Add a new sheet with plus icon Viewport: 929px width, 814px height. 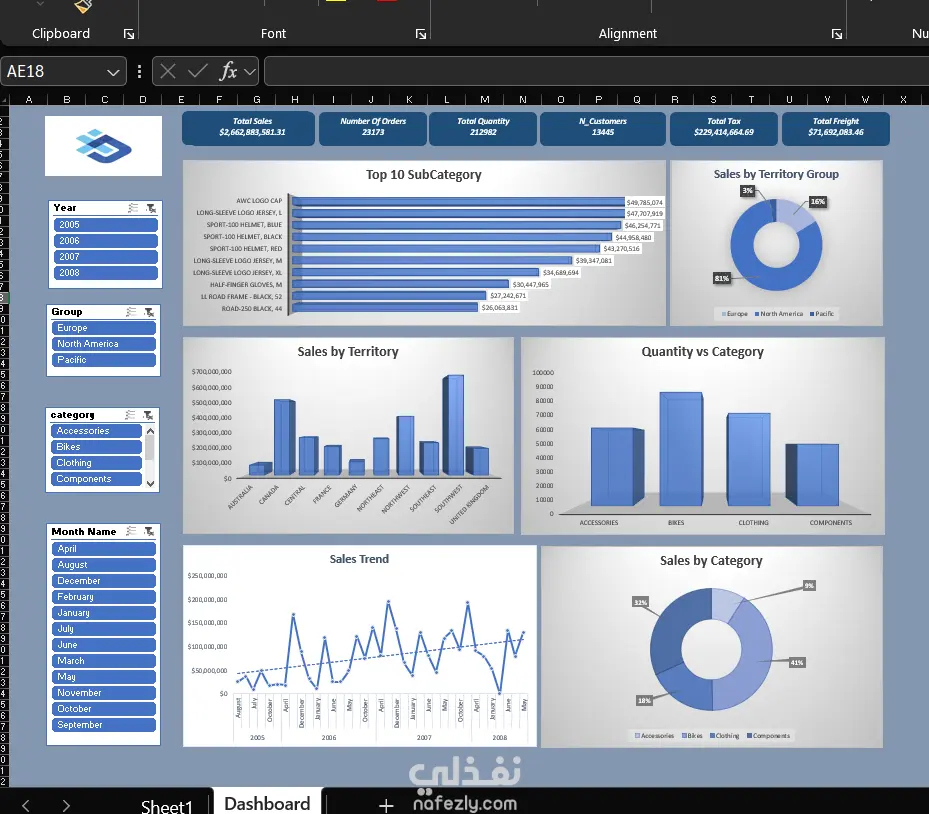point(386,805)
